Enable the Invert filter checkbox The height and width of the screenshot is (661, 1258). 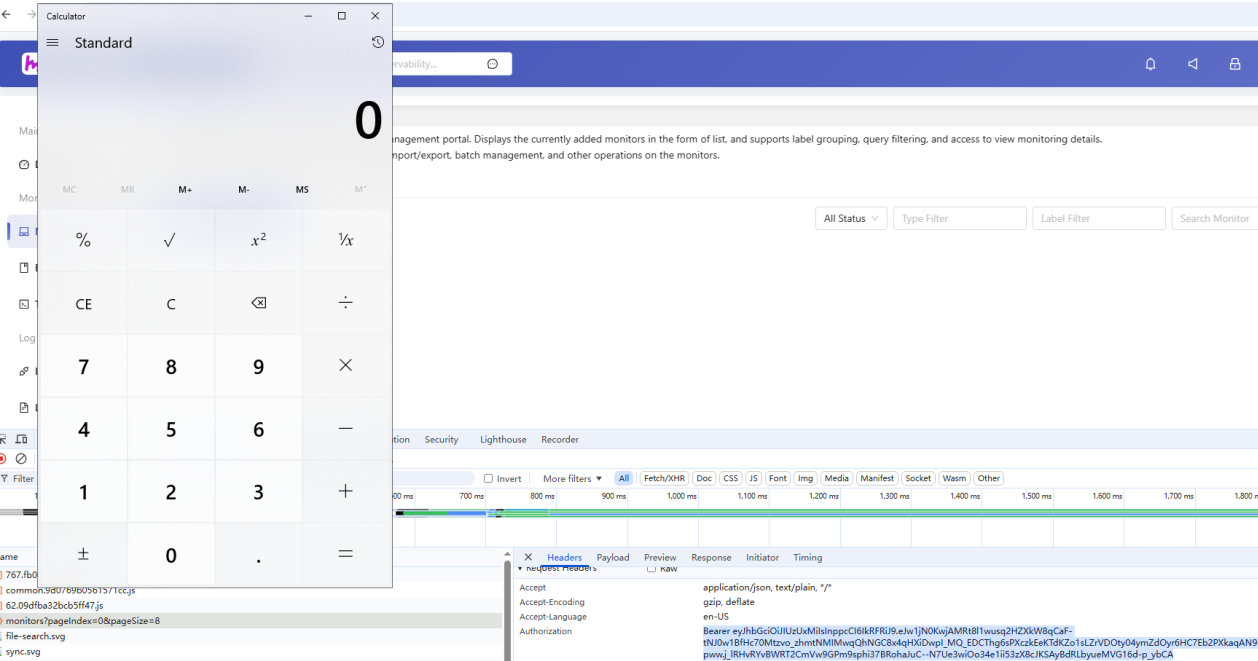pos(488,479)
